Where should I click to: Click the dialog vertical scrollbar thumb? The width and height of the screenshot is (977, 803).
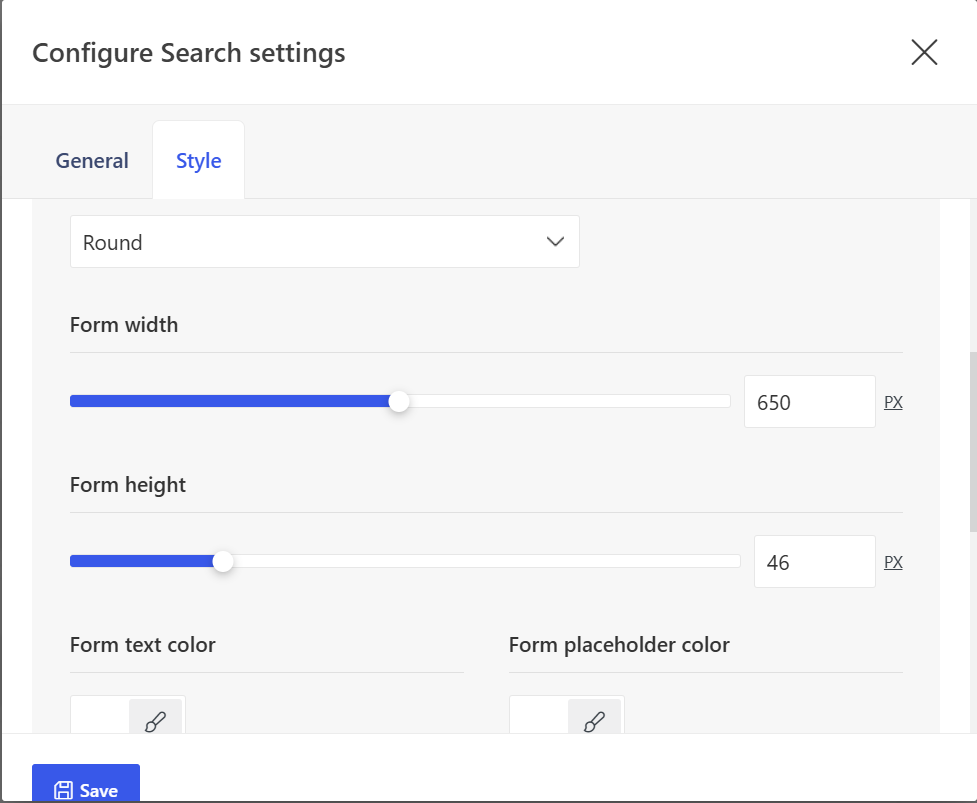[973, 442]
